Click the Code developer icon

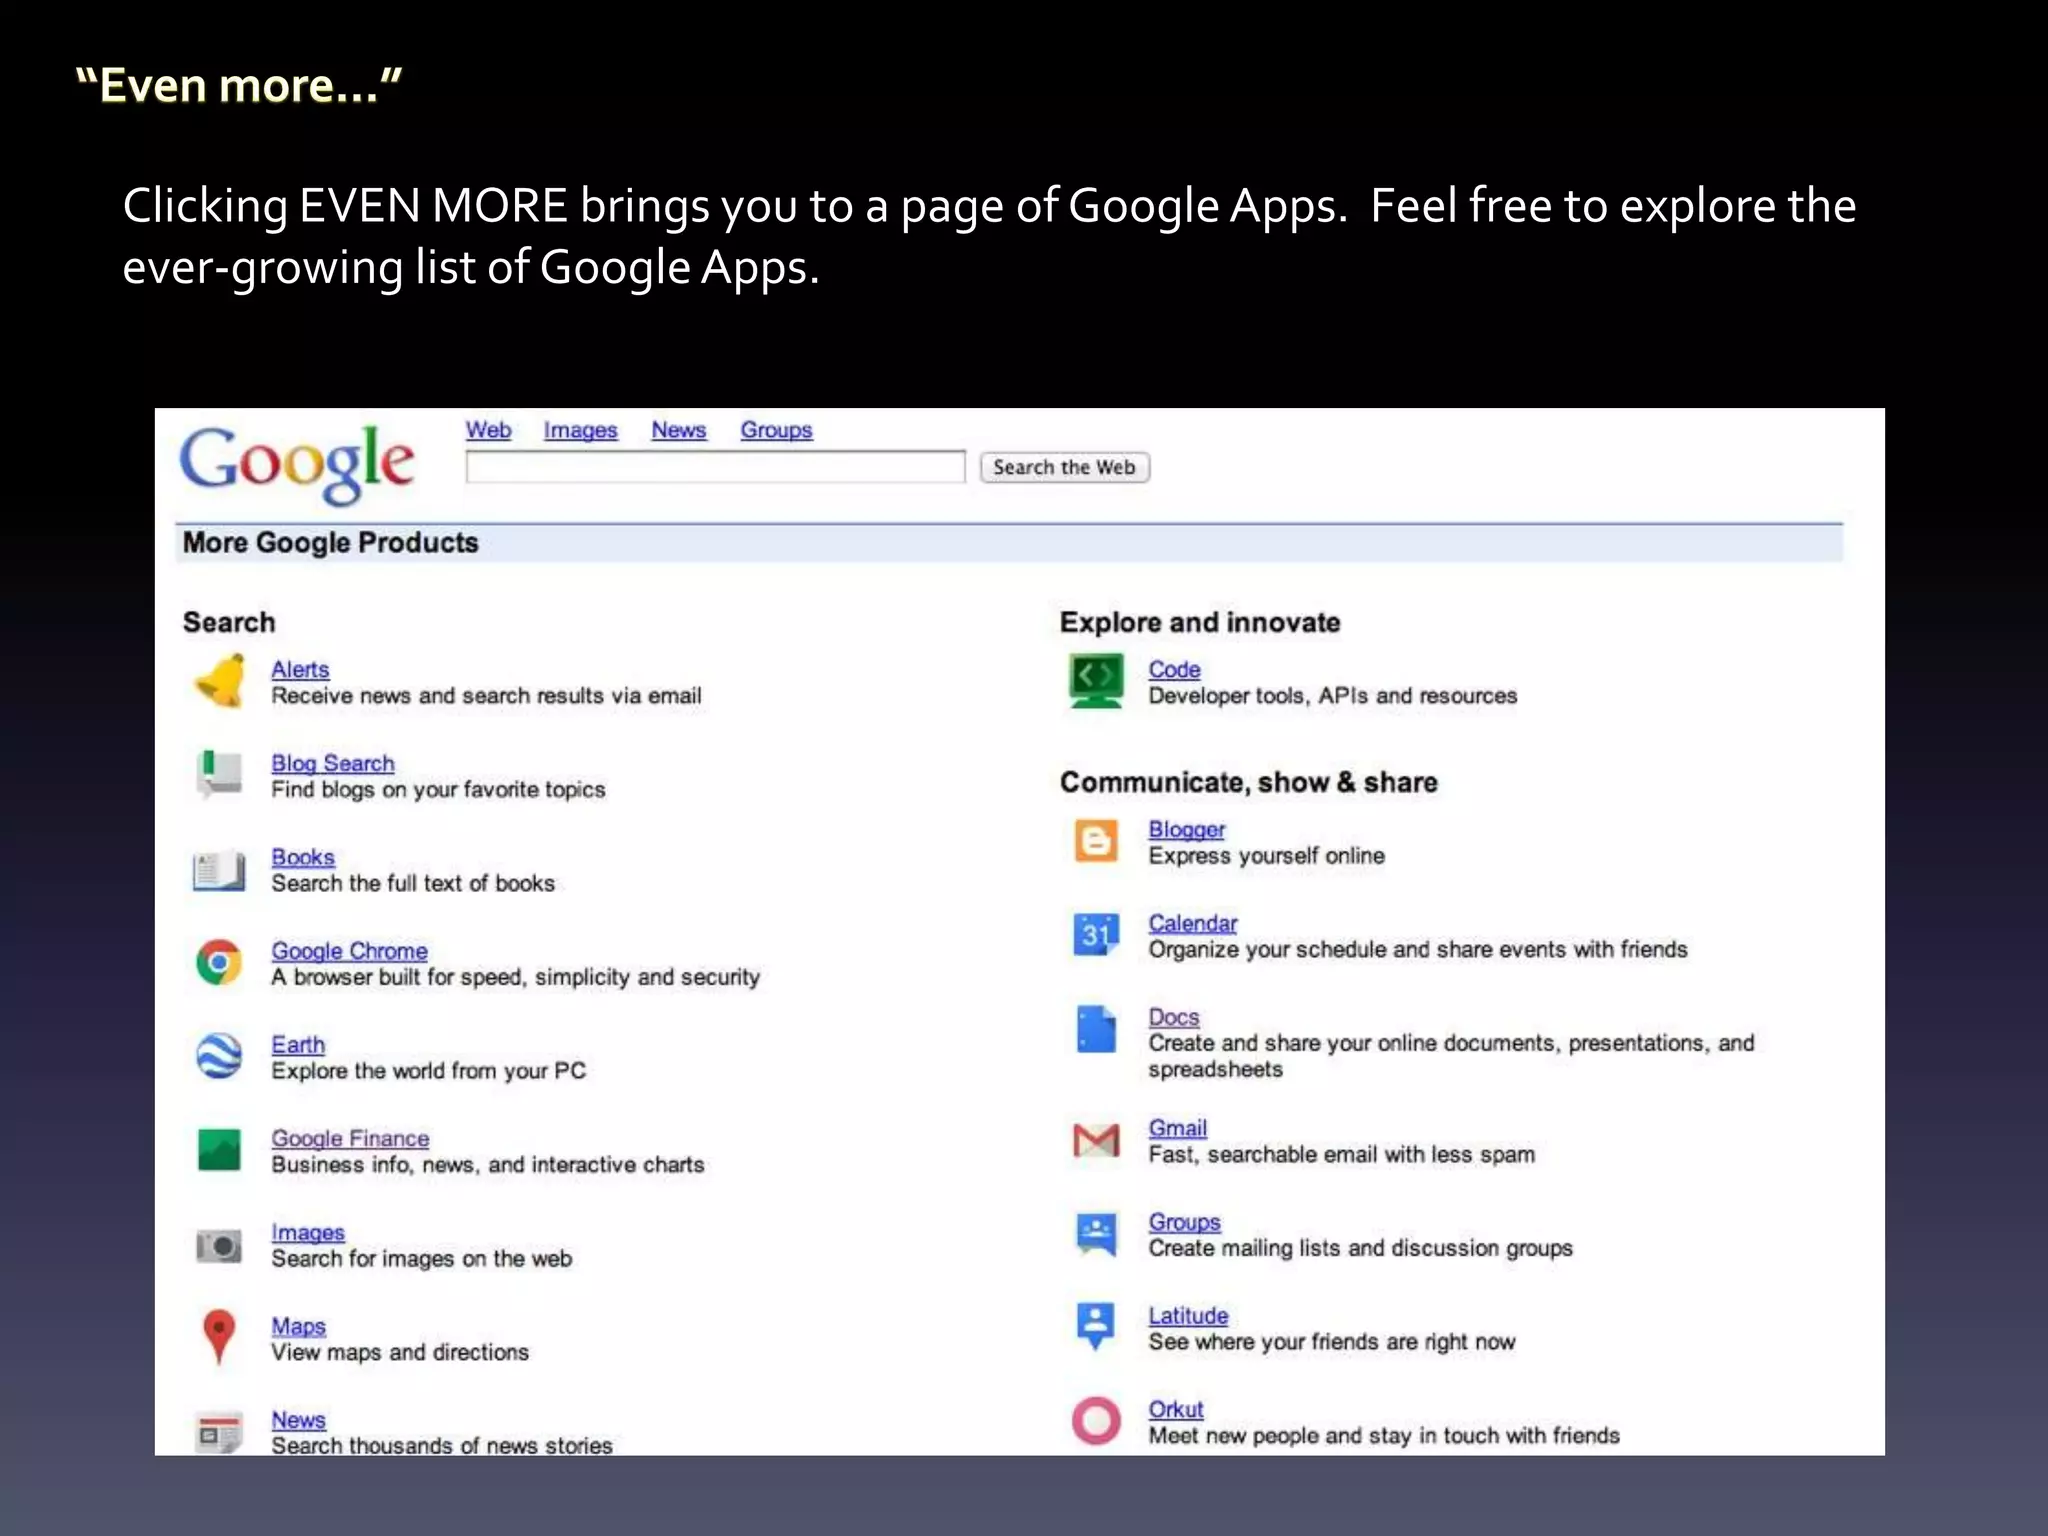pos(1096,681)
